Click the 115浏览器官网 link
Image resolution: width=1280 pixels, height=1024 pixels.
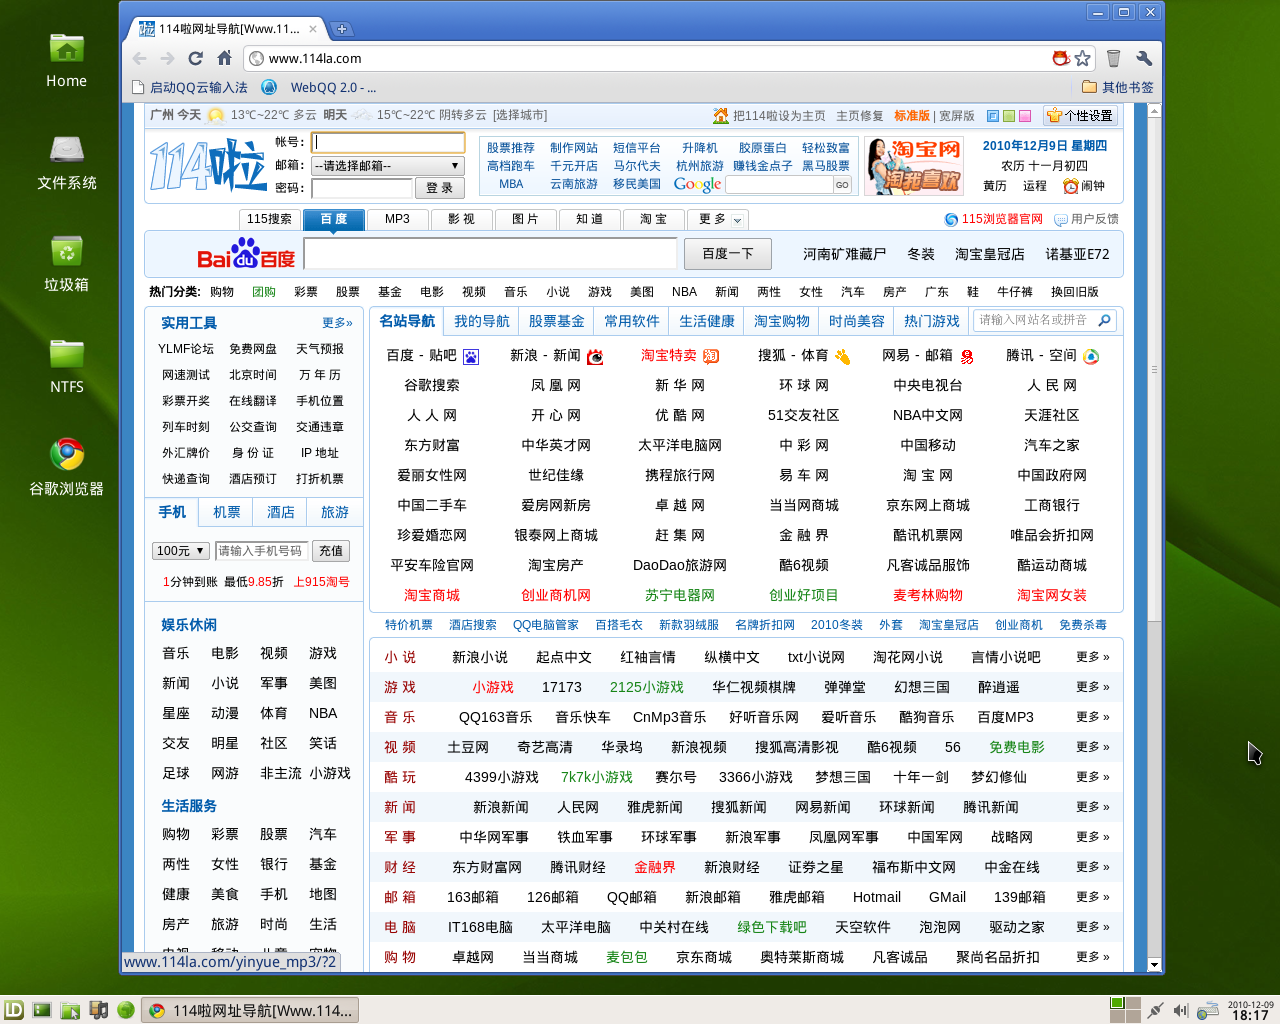pyautogui.click(x=994, y=219)
